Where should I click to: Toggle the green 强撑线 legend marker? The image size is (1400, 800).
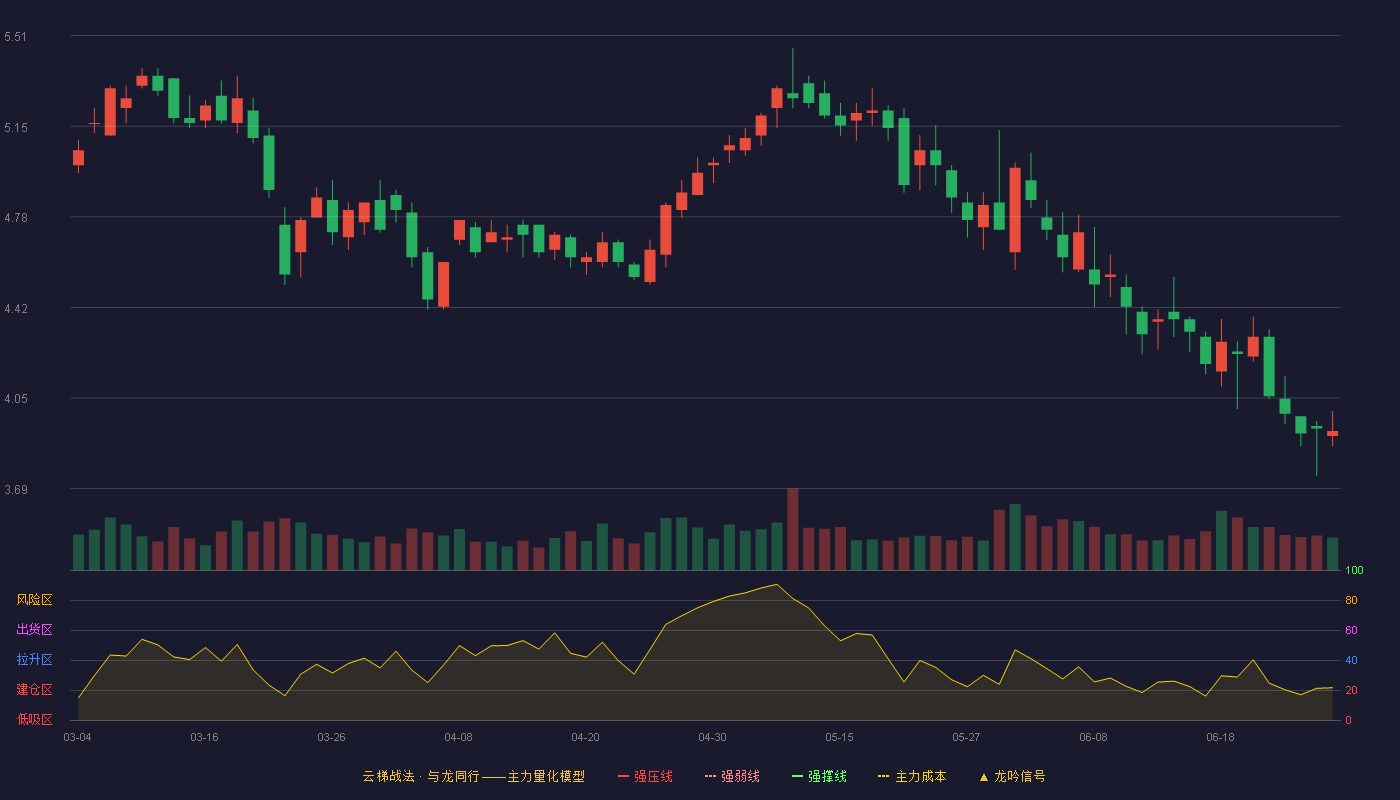coord(797,776)
